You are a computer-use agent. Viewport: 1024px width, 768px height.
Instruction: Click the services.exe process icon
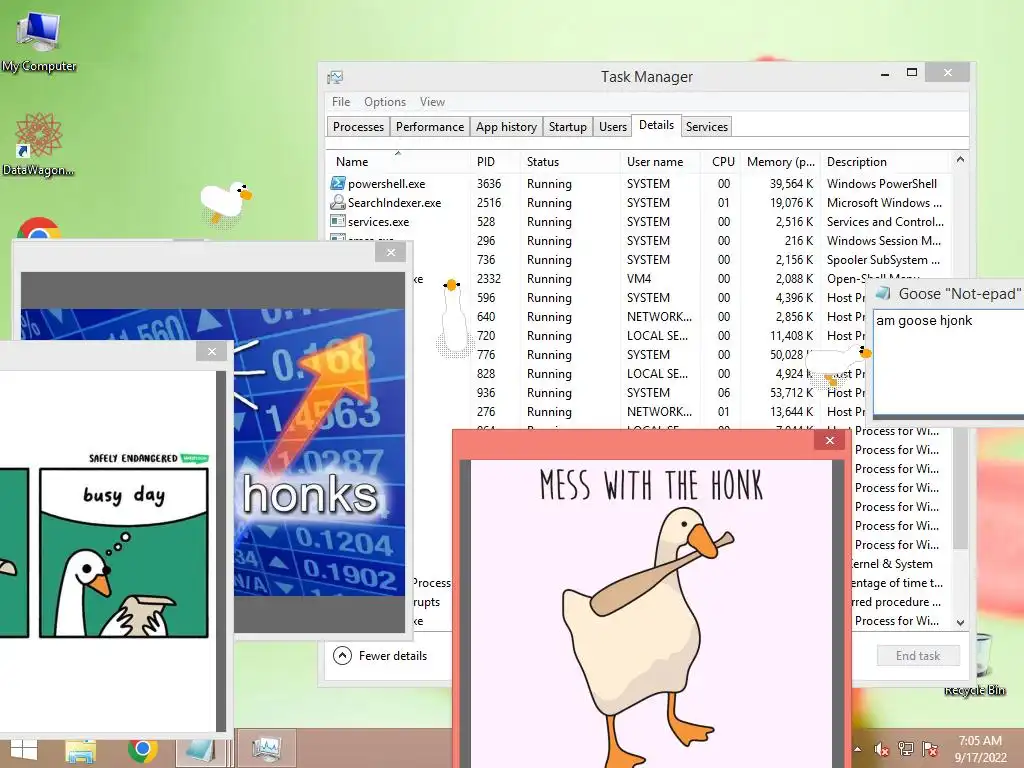pos(338,221)
